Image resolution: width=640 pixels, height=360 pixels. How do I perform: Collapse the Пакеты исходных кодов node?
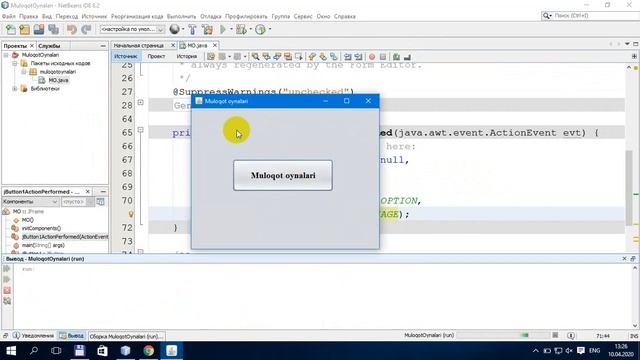pyautogui.click(x=15, y=63)
